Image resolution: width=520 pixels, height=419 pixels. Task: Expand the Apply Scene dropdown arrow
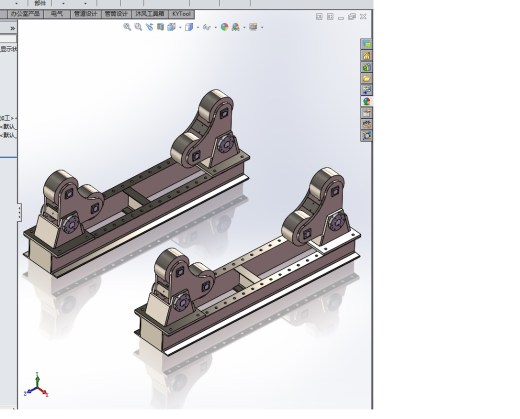[x=244, y=27]
